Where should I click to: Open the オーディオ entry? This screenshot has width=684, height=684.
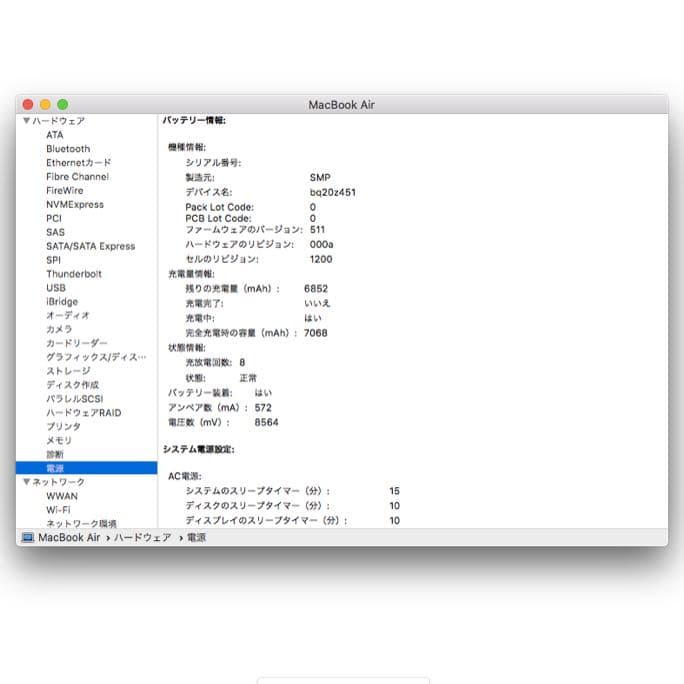pyautogui.click(x=68, y=315)
